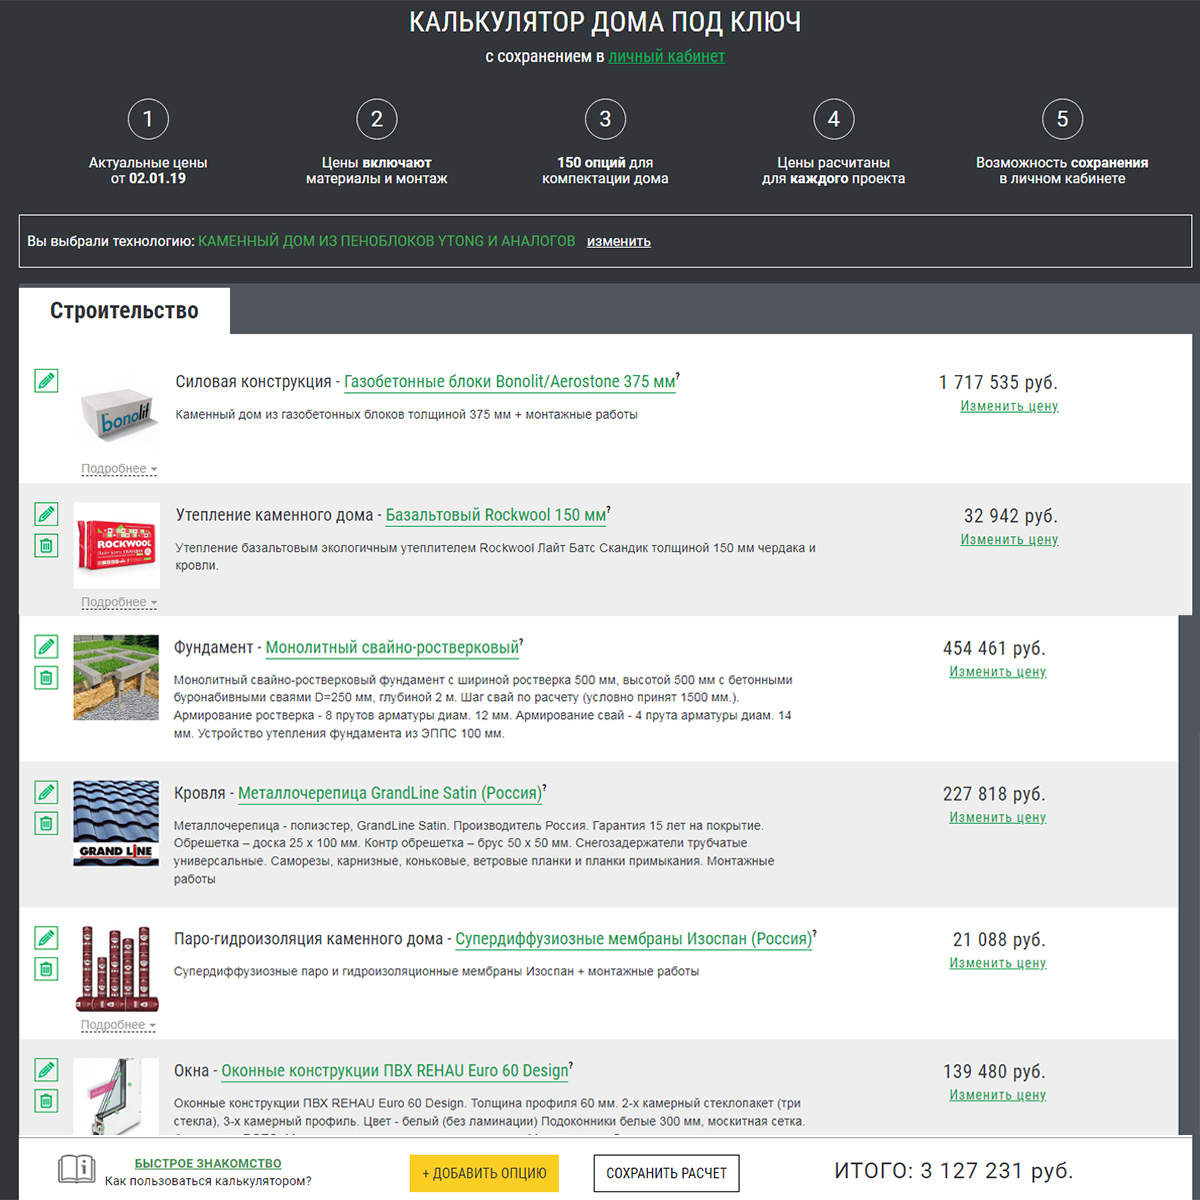Open Оконные конструкции ПВХ REHAU link
Screen dimensions: 1200x1200
(x=395, y=1071)
